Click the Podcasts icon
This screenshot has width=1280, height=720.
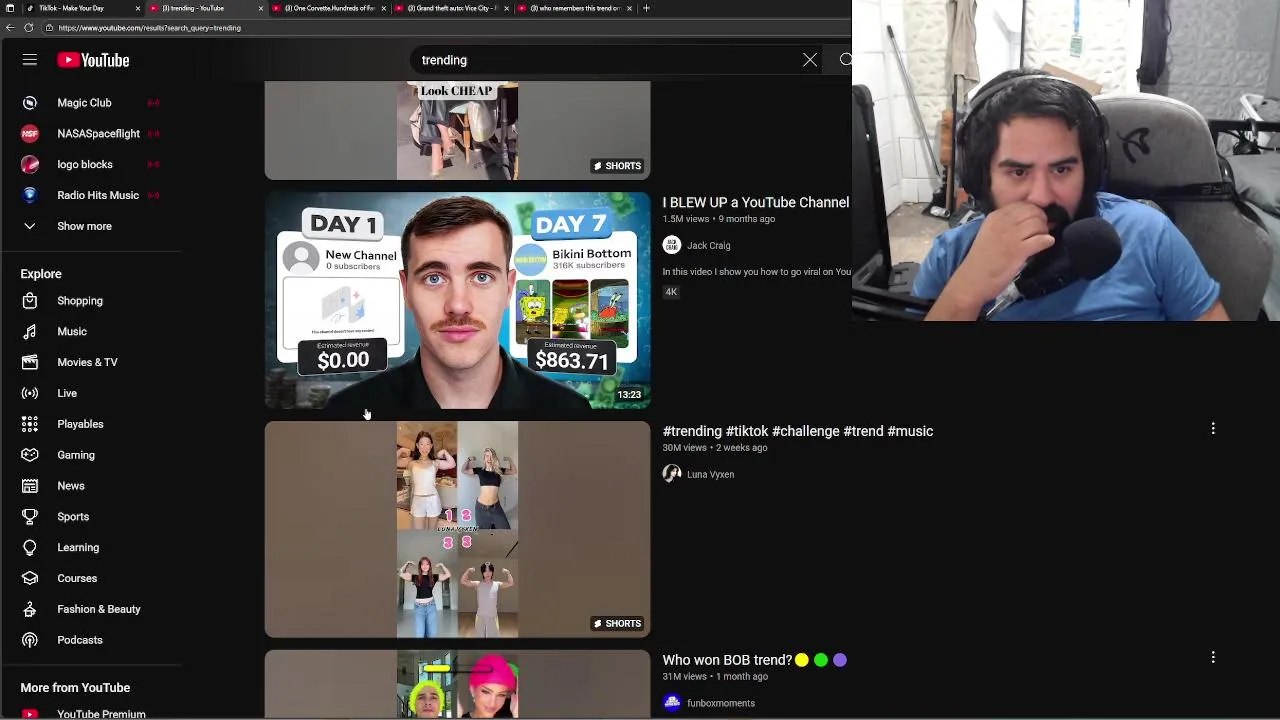(x=30, y=640)
